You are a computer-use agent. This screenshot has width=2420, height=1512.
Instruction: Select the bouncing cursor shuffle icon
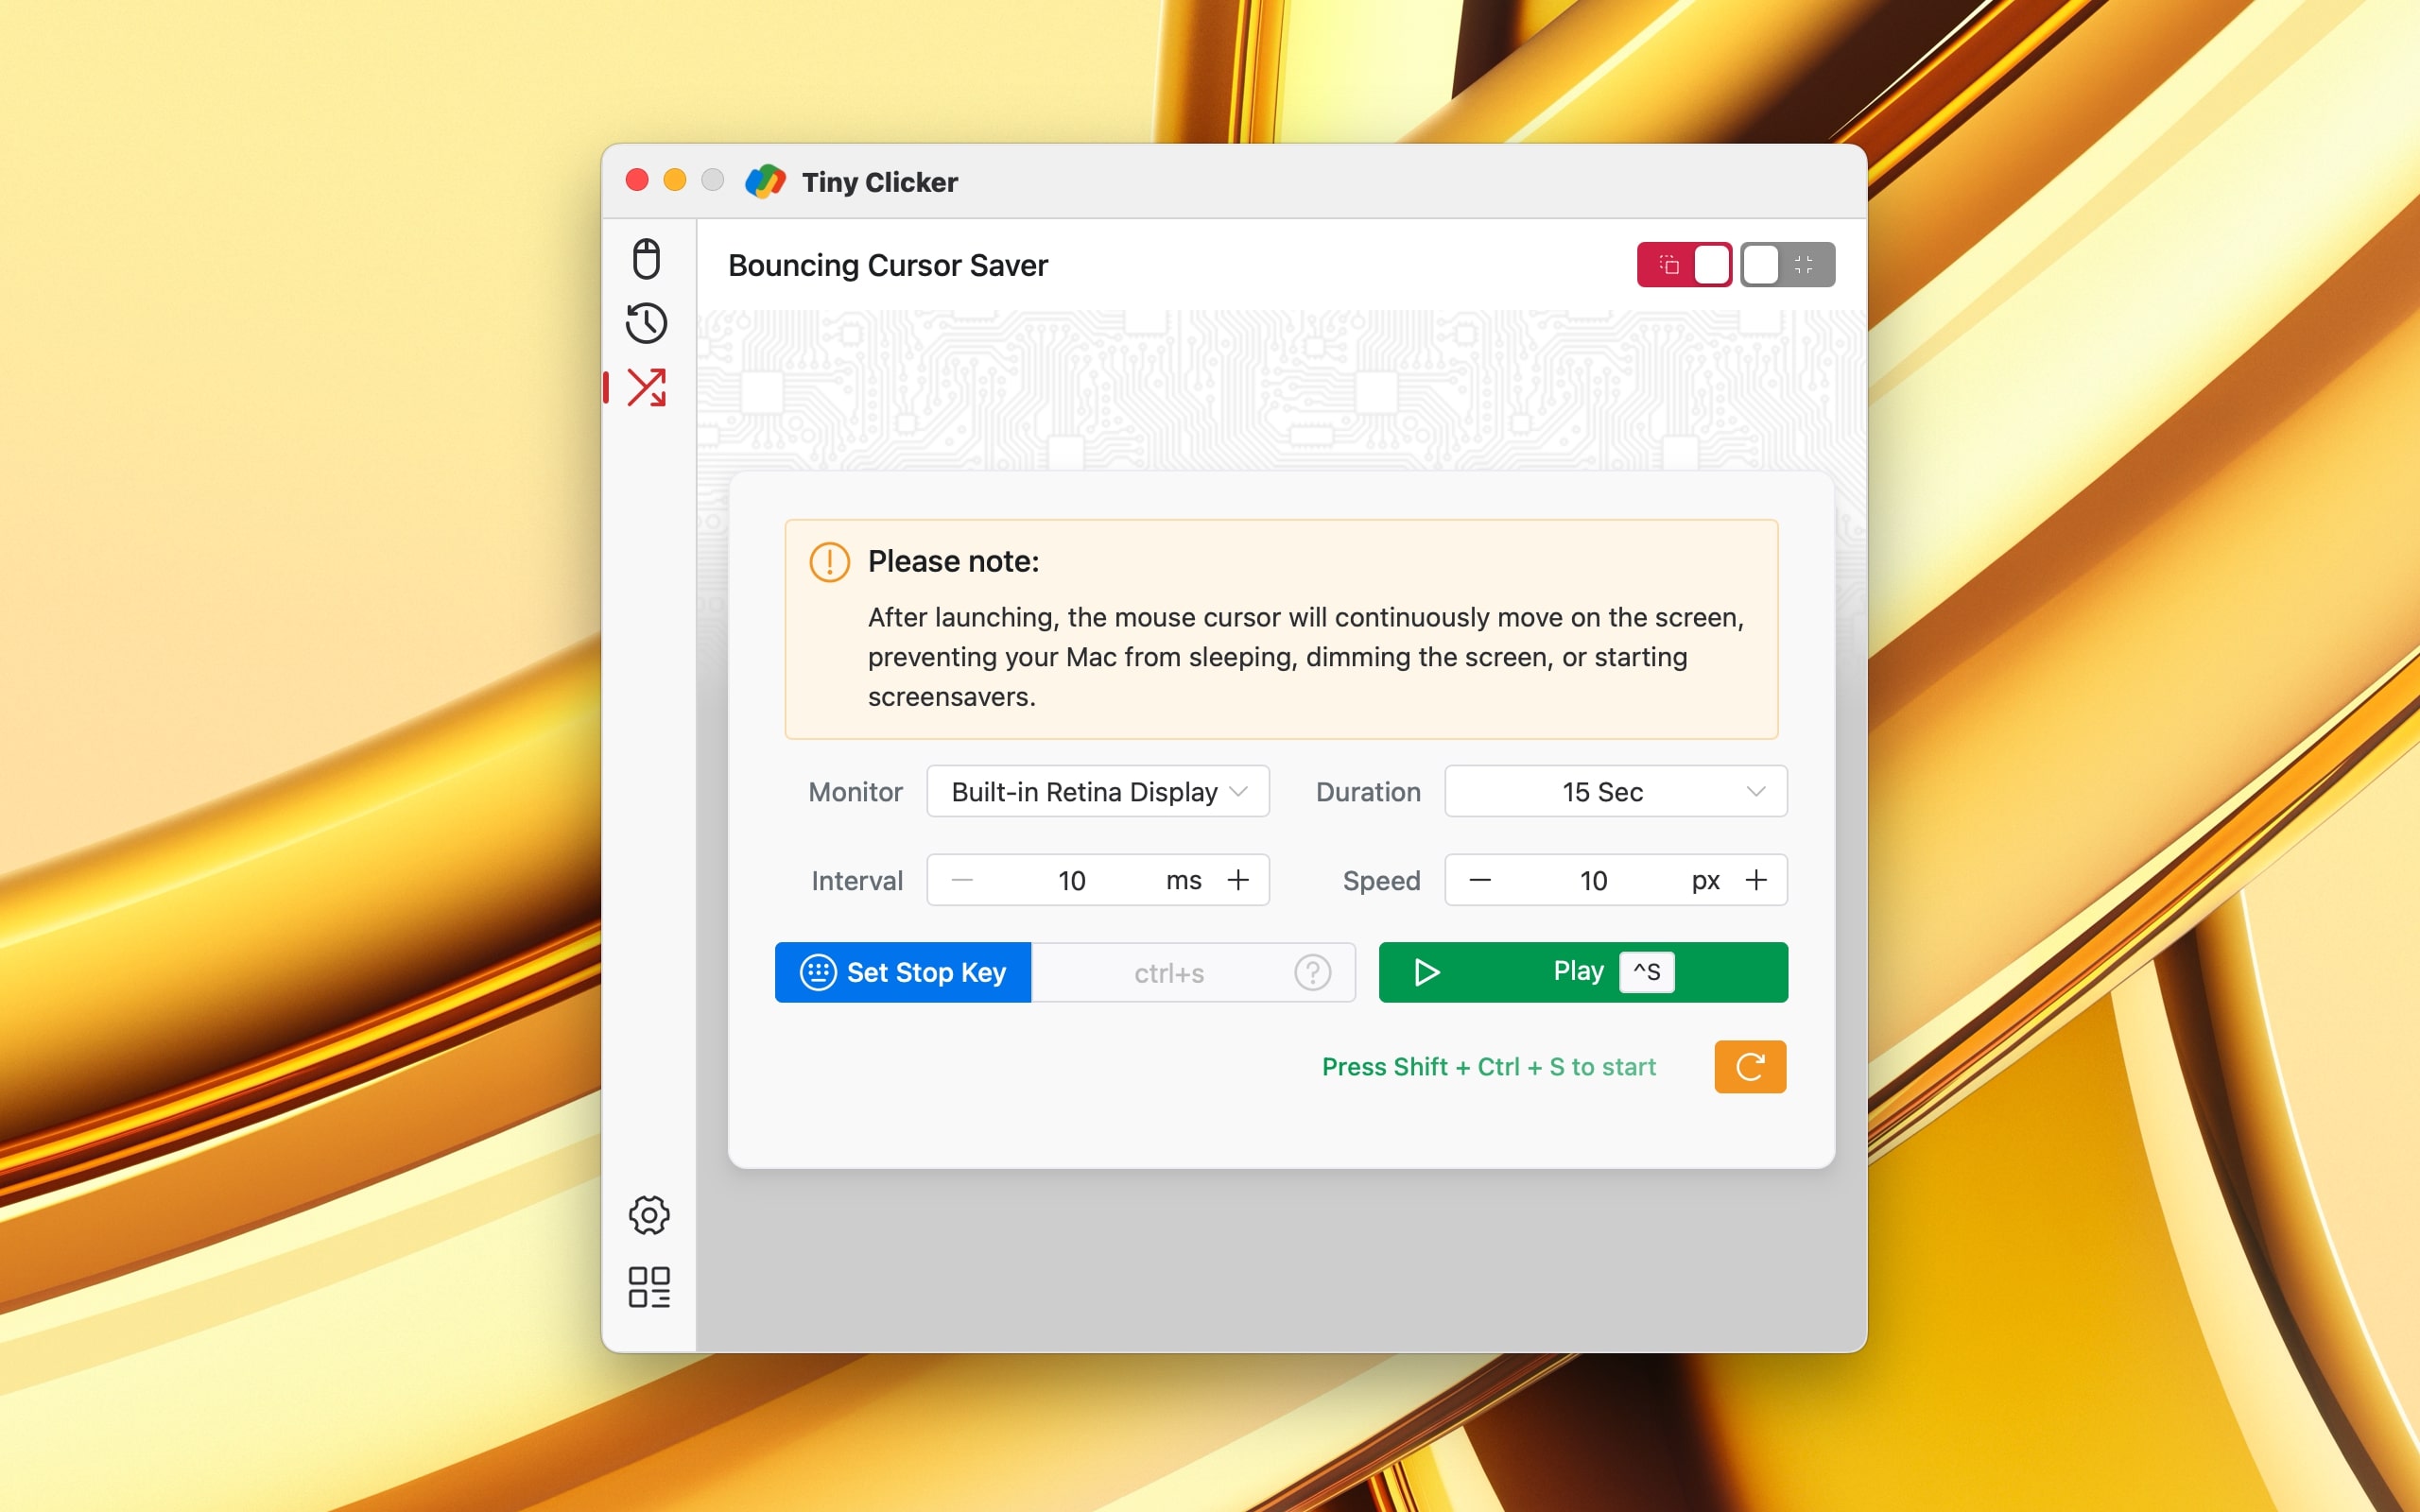click(x=646, y=387)
